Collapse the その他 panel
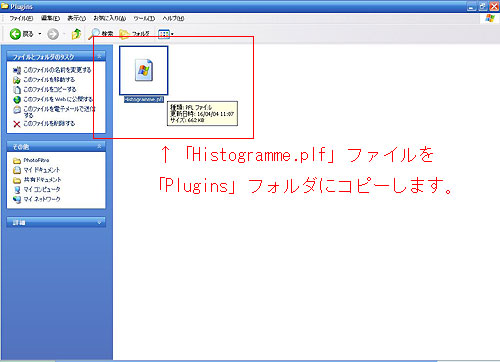500x362 pixels. click(99, 146)
